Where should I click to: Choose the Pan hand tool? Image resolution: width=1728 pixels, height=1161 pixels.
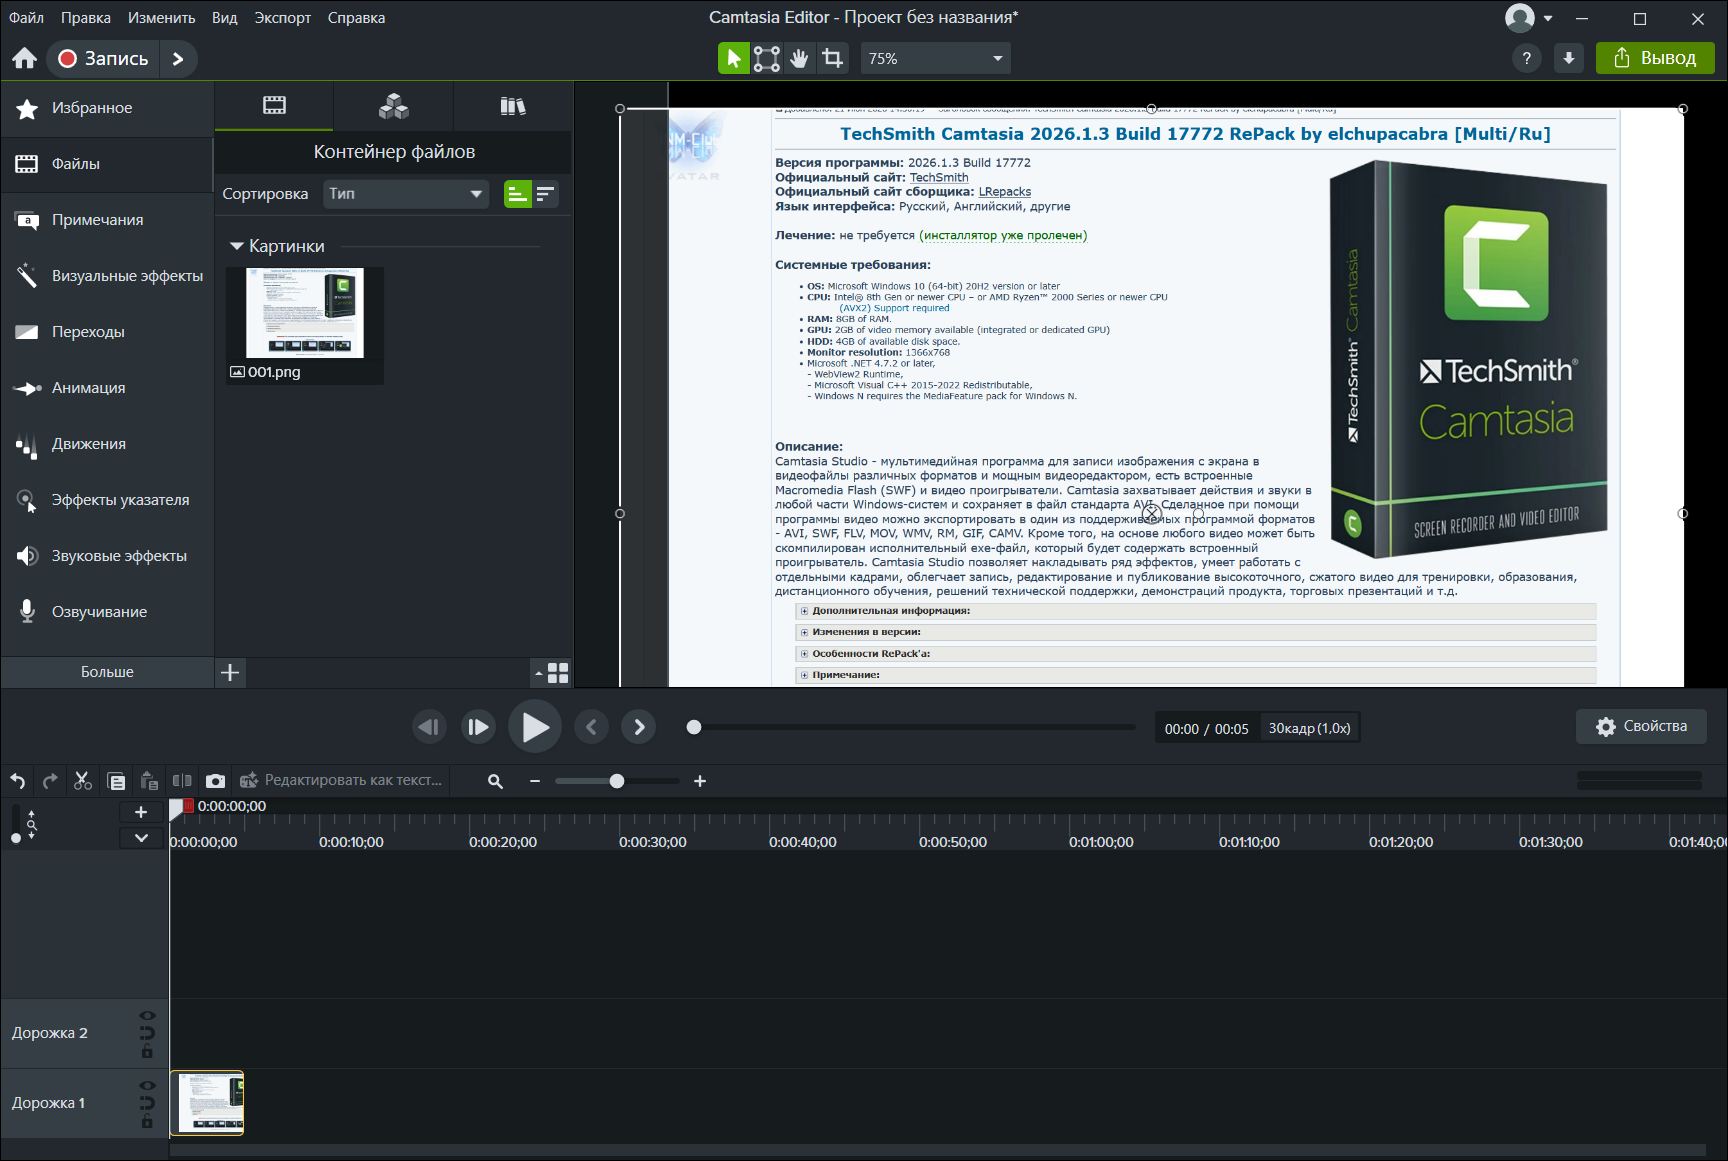point(799,58)
